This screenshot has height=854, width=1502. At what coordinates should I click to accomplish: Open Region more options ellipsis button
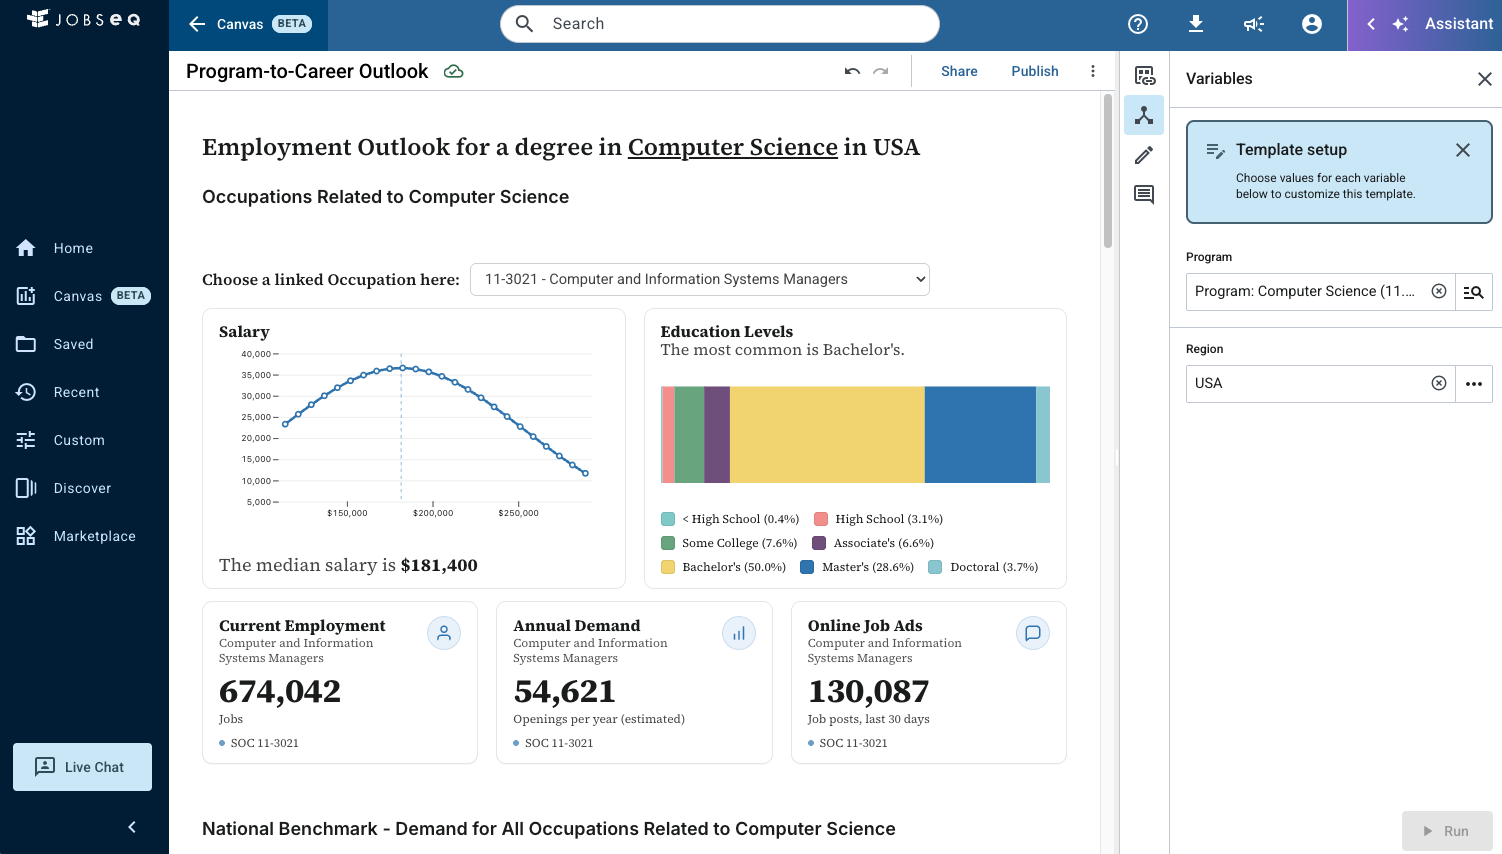(1474, 384)
